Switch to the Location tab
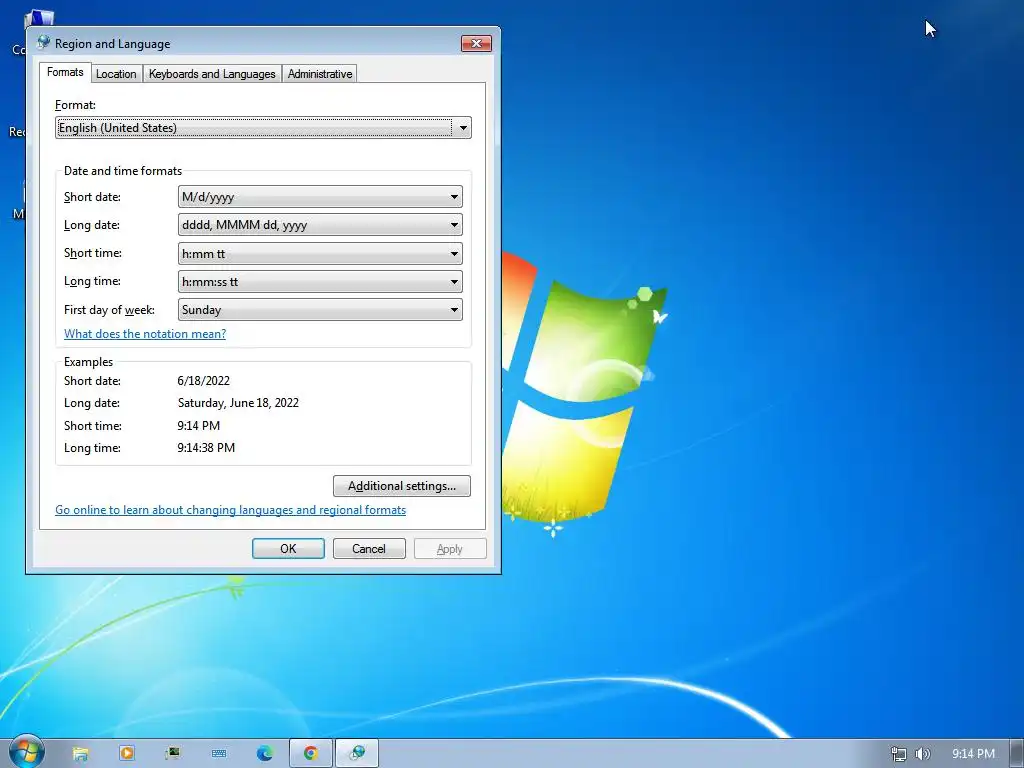 click(x=116, y=74)
